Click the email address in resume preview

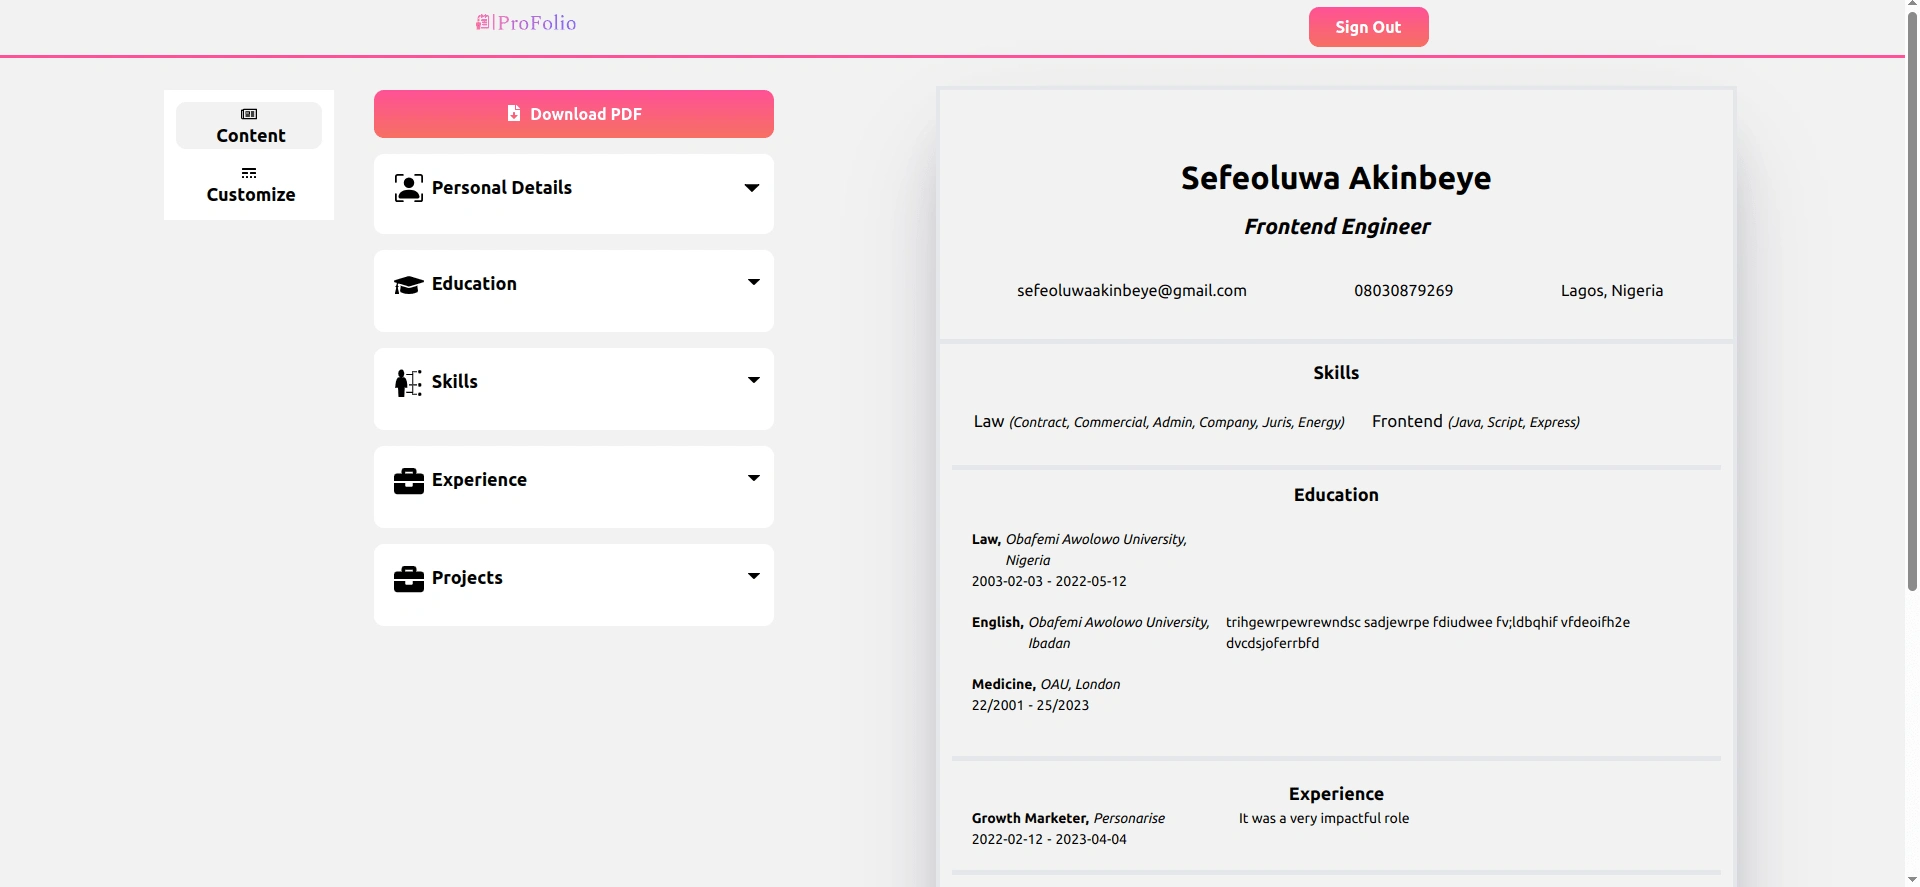[x=1131, y=291]
